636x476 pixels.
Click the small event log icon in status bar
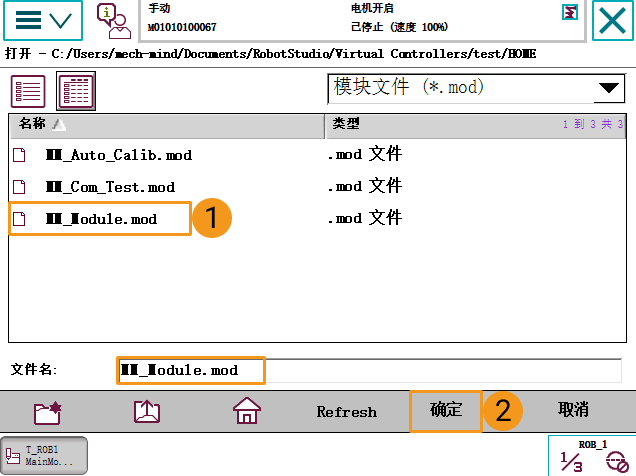[570, 12]
